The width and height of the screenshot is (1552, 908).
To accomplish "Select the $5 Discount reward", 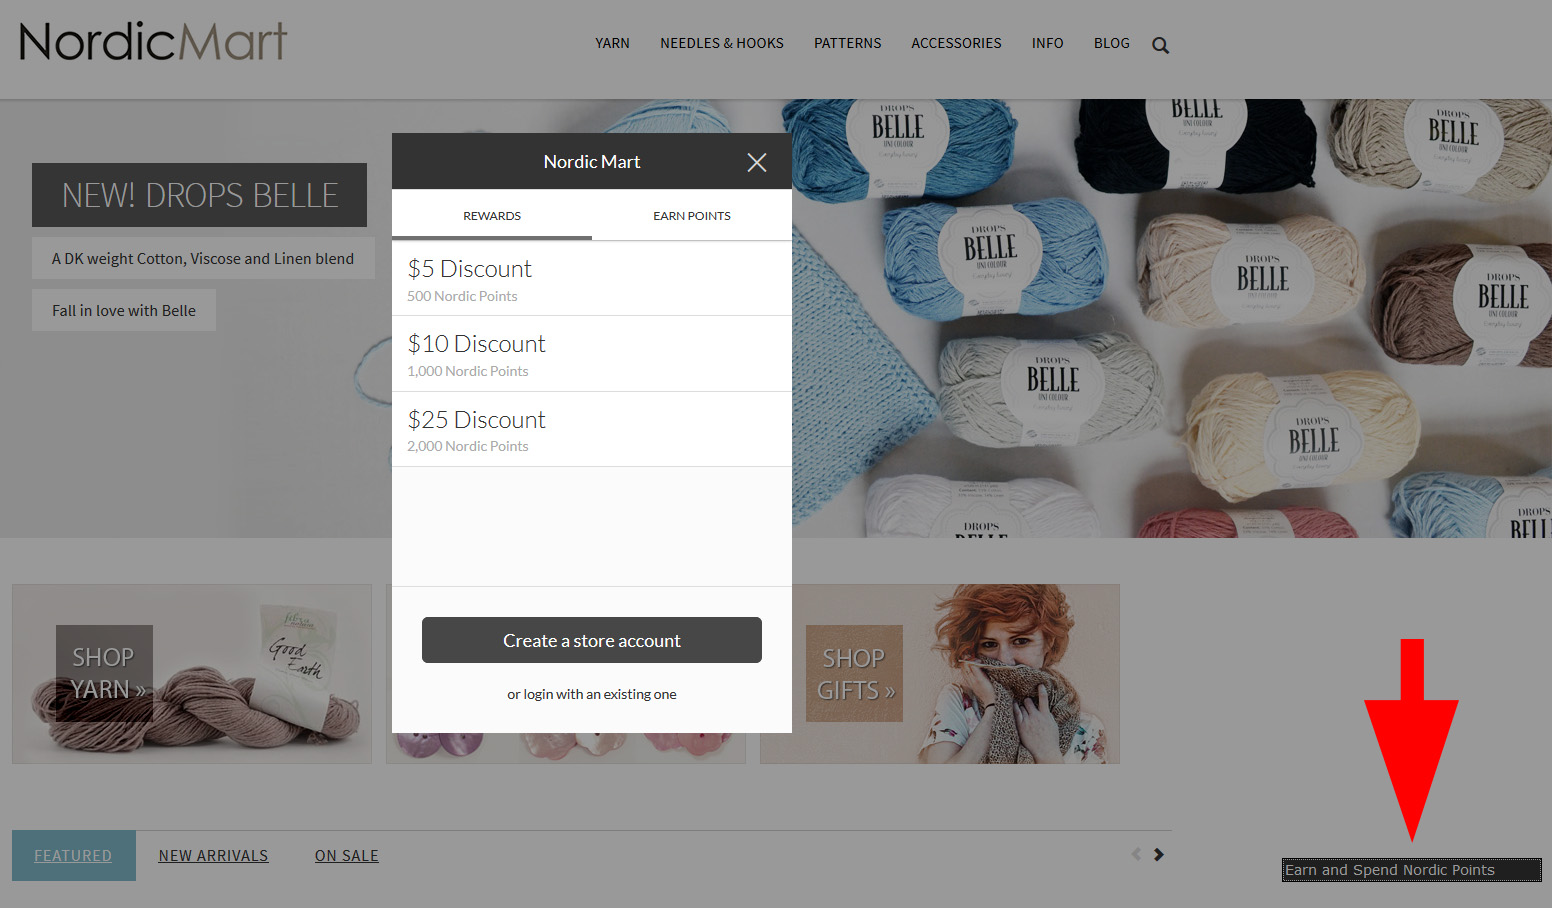I will tap(592, 279).
